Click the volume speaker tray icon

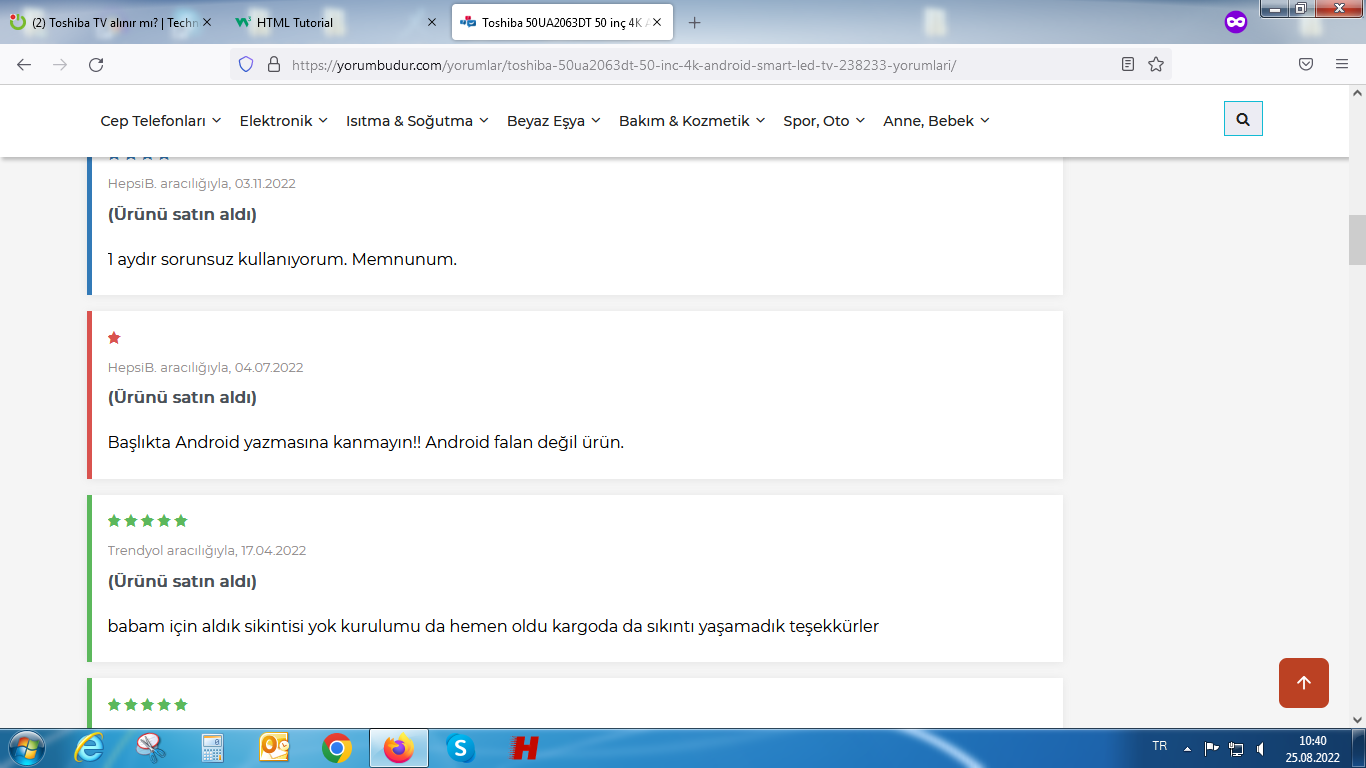1260,748
